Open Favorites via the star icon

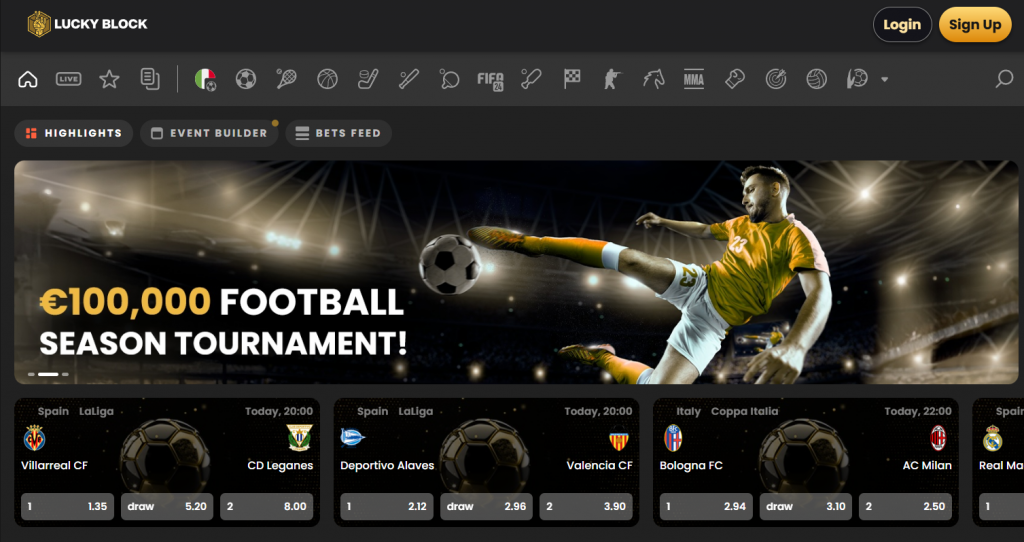(109, 80)
